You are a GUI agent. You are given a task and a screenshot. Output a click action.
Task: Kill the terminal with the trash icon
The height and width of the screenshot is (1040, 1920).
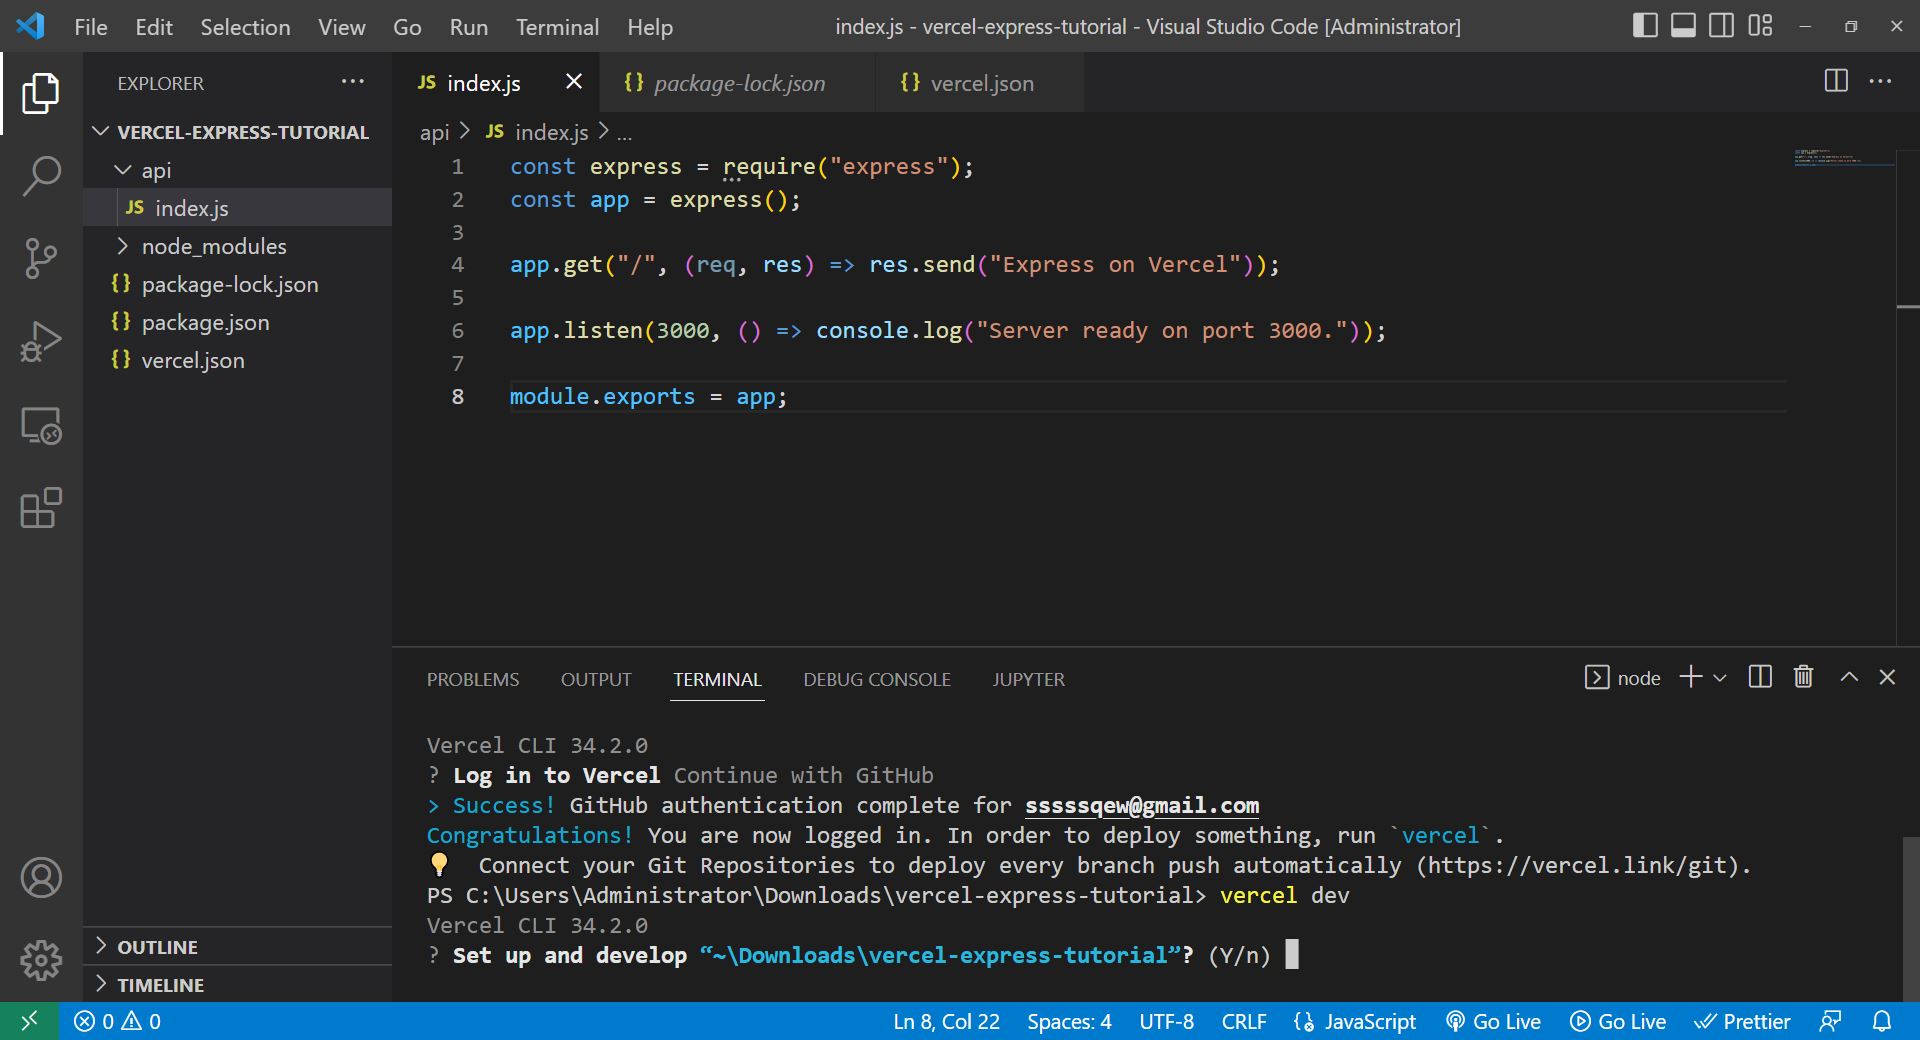point(1803,677)
